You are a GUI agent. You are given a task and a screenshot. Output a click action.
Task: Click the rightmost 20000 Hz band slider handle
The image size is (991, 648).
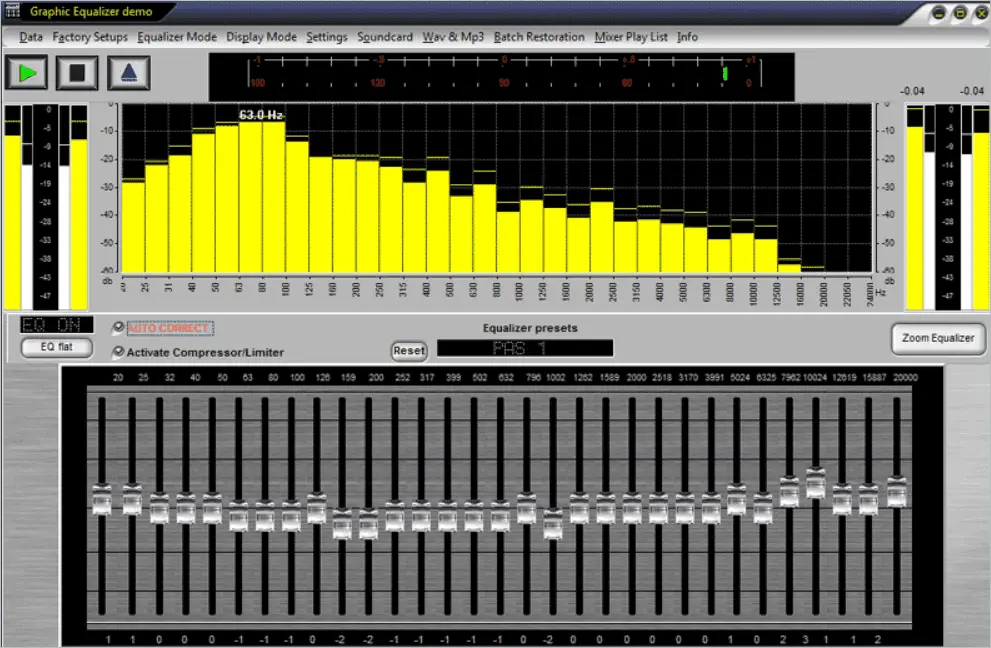tap(897, 492)
